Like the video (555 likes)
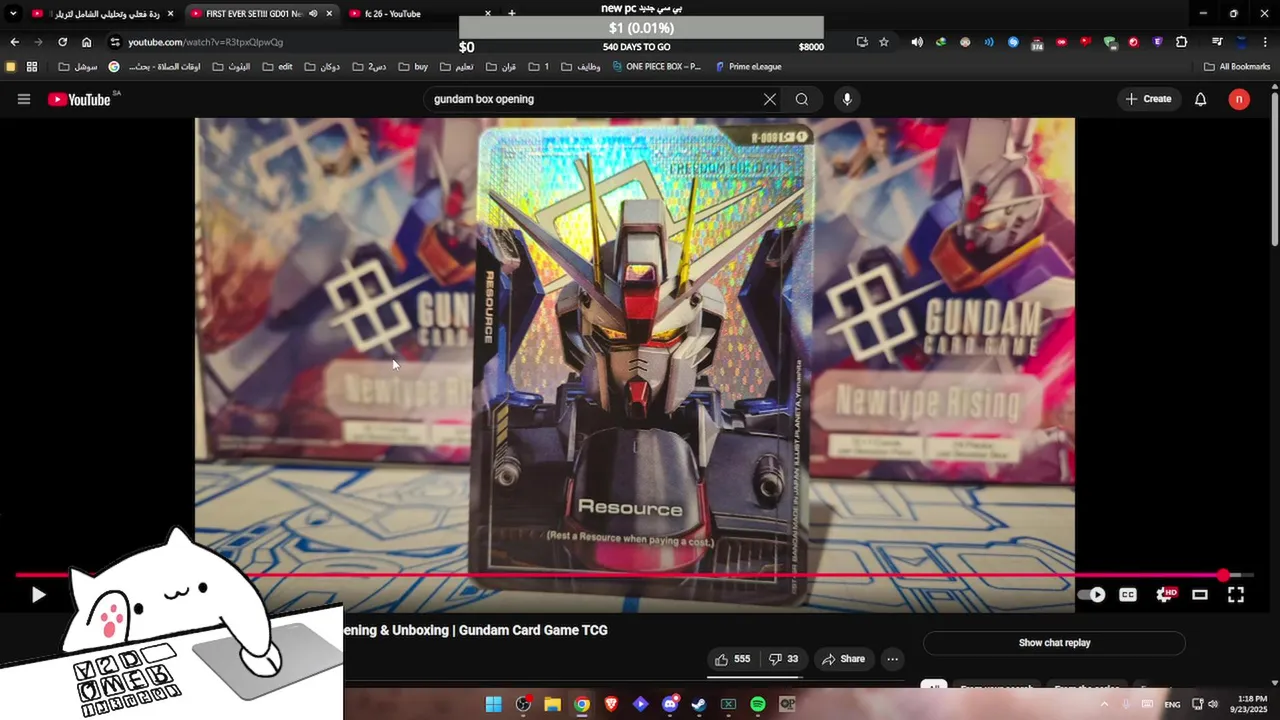The height and width of the screenshot is (720, 1280). (732, 659)
